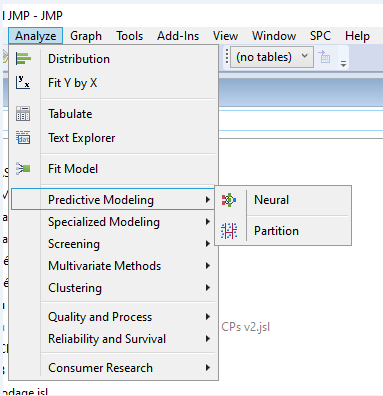Click the table icon beside the tables dropdown

click(324, 57)
